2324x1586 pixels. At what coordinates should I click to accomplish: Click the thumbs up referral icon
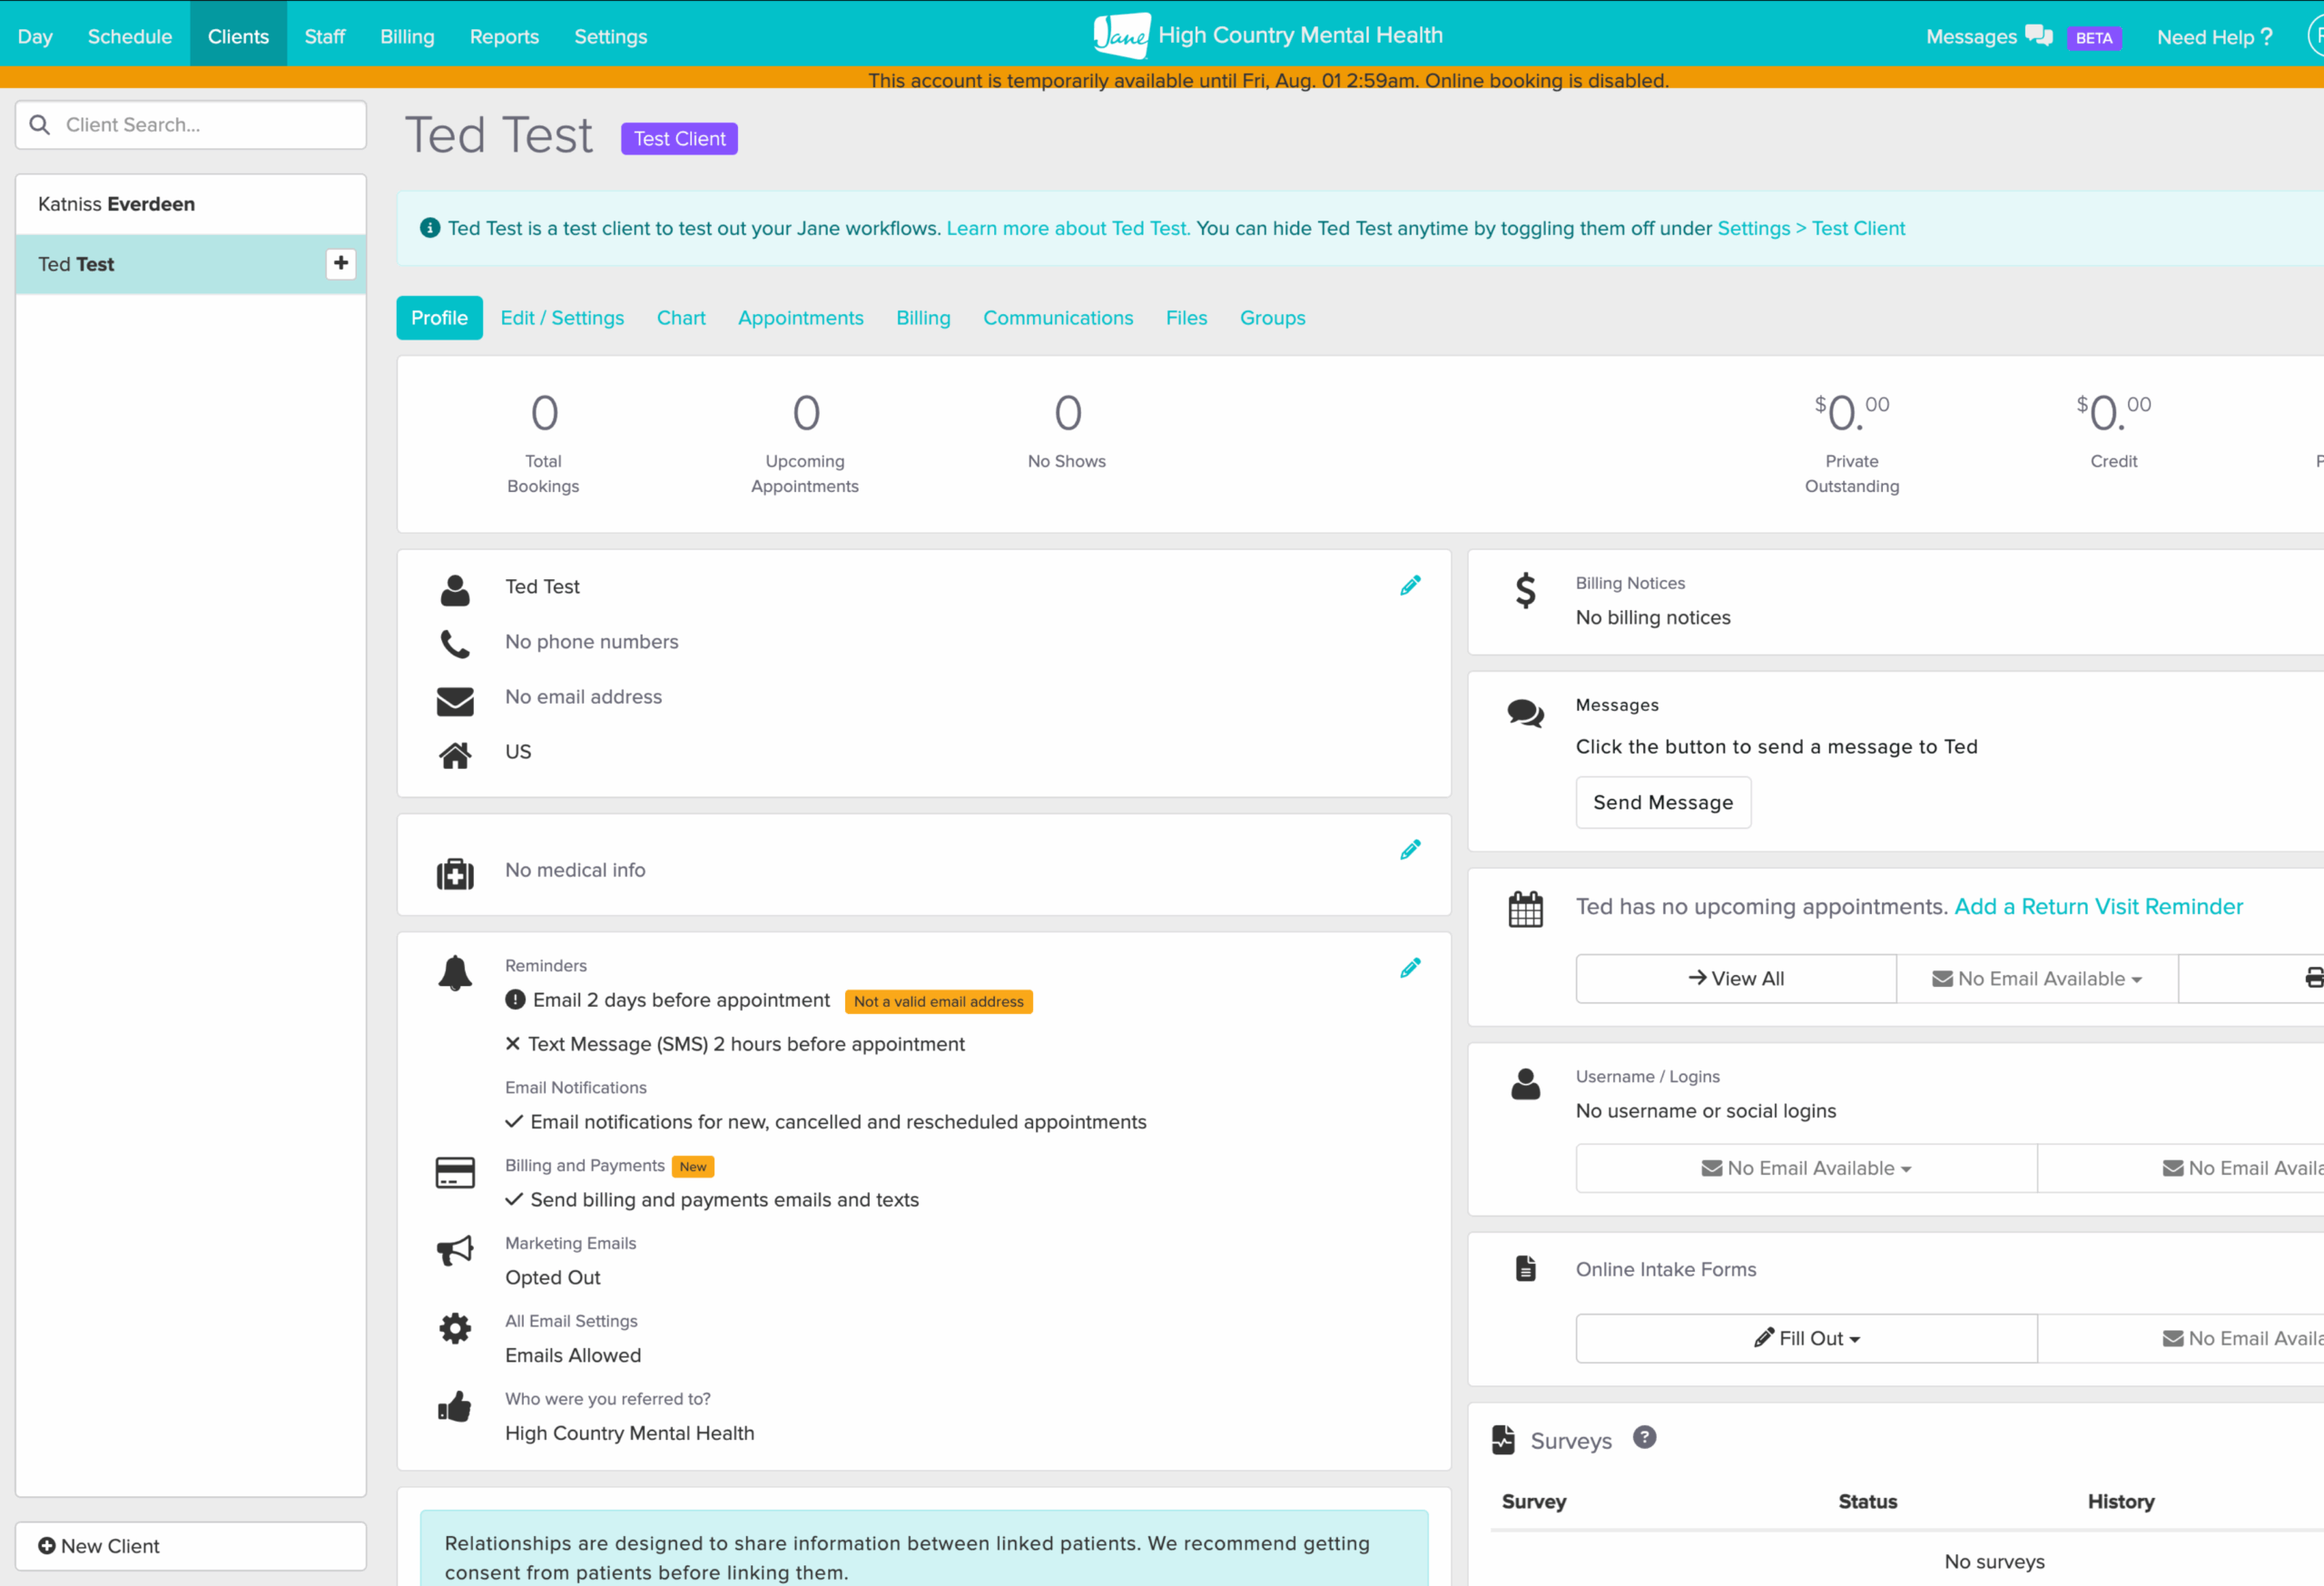pos(455,1406)
